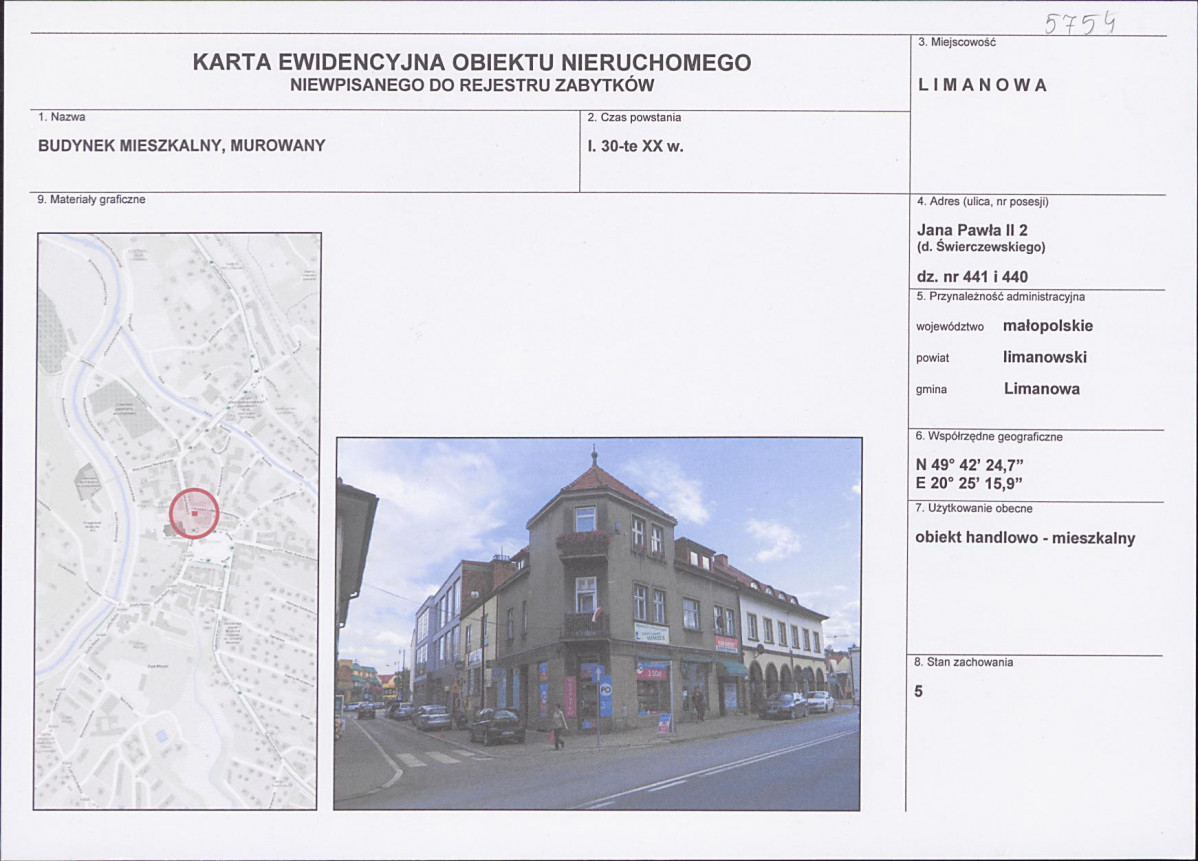This screenshot has width=1198, height=861.
Task: Click the title 'KARTA EWIDENCYJNA OBIEKTU NIERUCHOMEGO'
Action: (x=471, y=62)
